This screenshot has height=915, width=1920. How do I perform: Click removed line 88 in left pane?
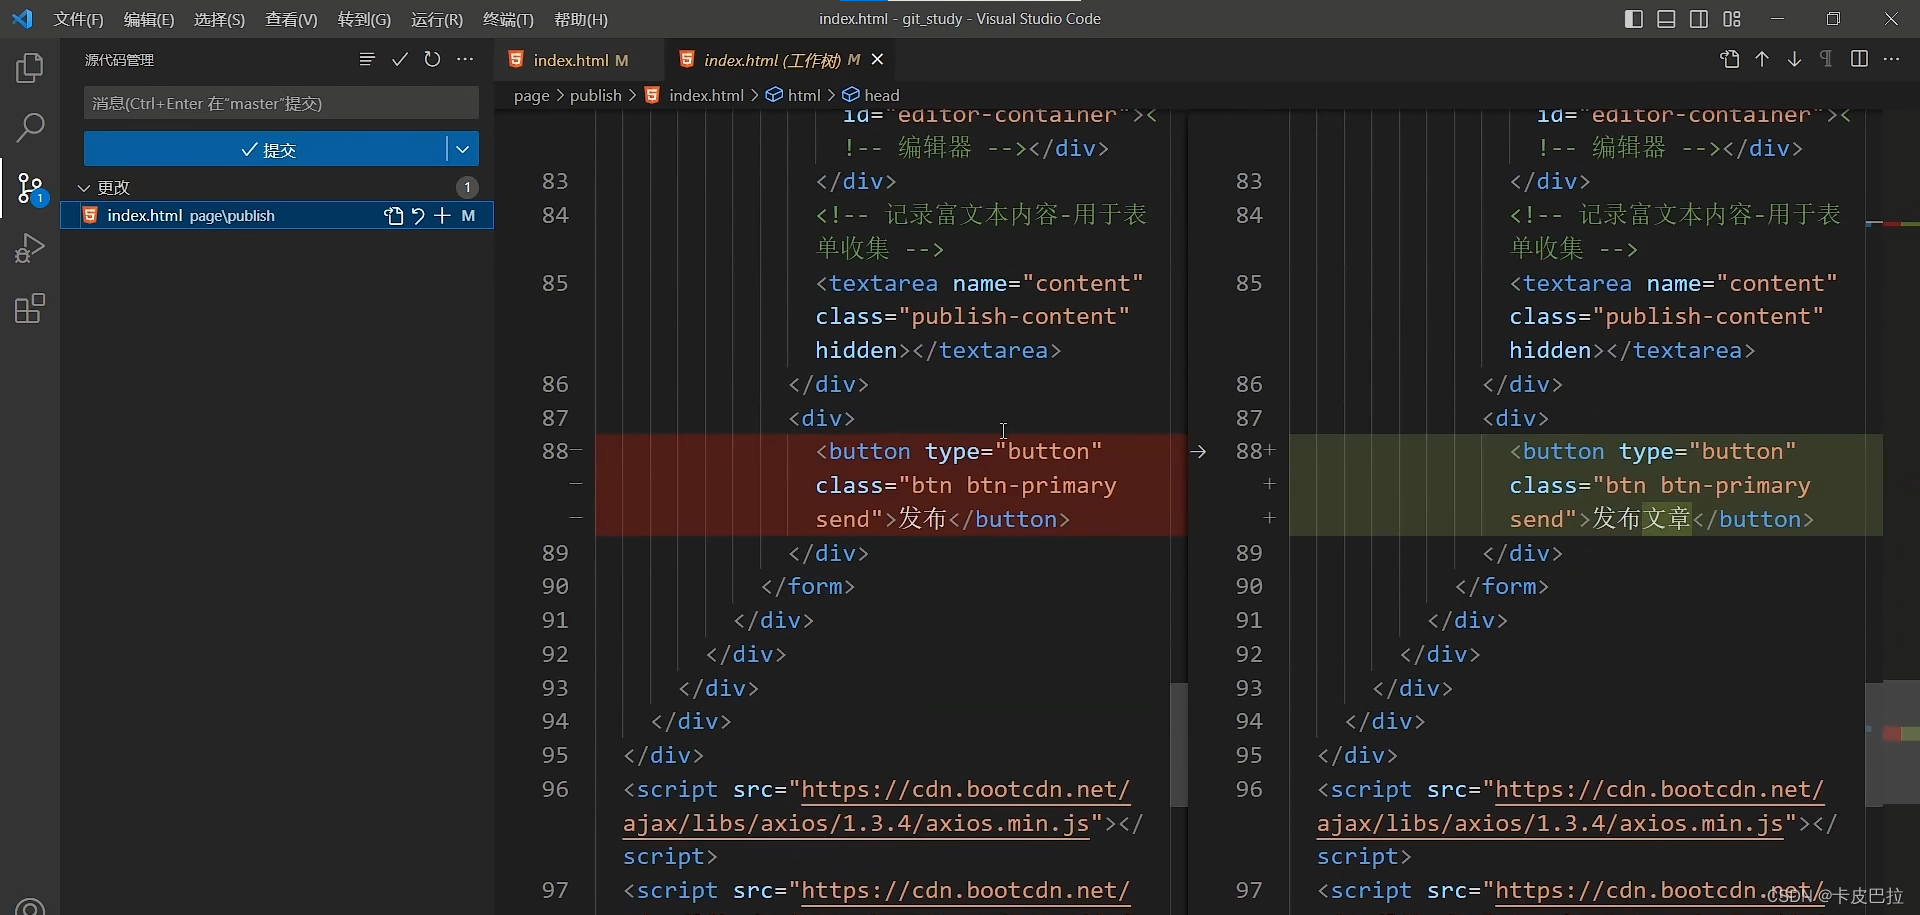(891, 485)
